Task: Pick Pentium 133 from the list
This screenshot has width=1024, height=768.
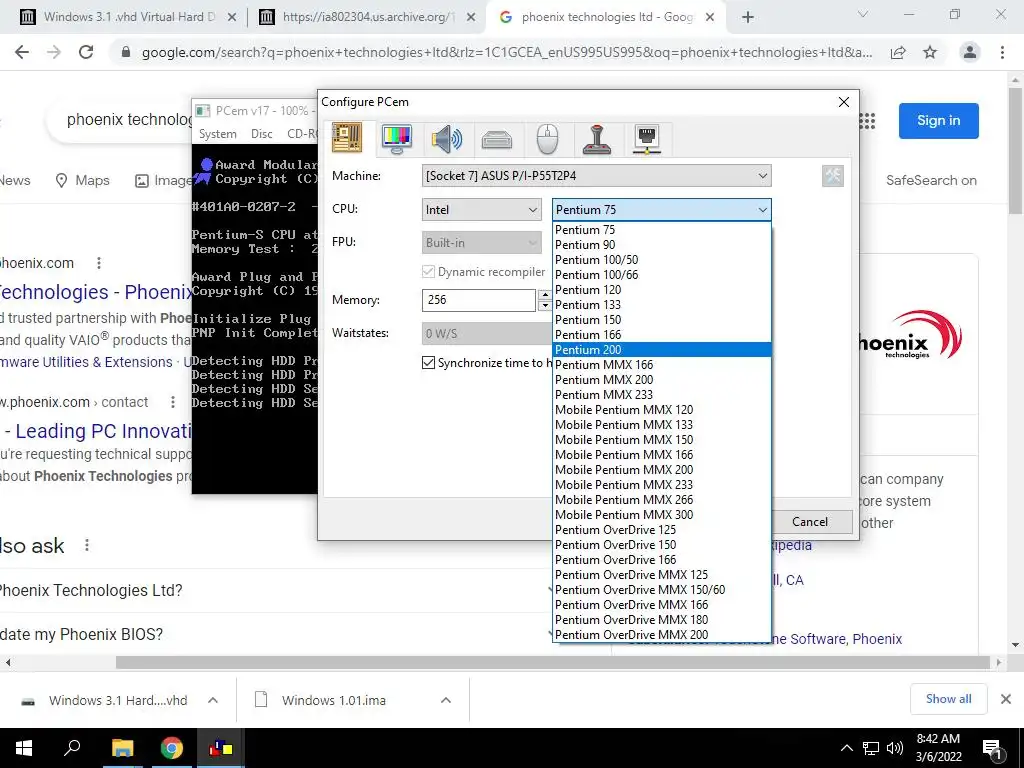Action: 662,305
